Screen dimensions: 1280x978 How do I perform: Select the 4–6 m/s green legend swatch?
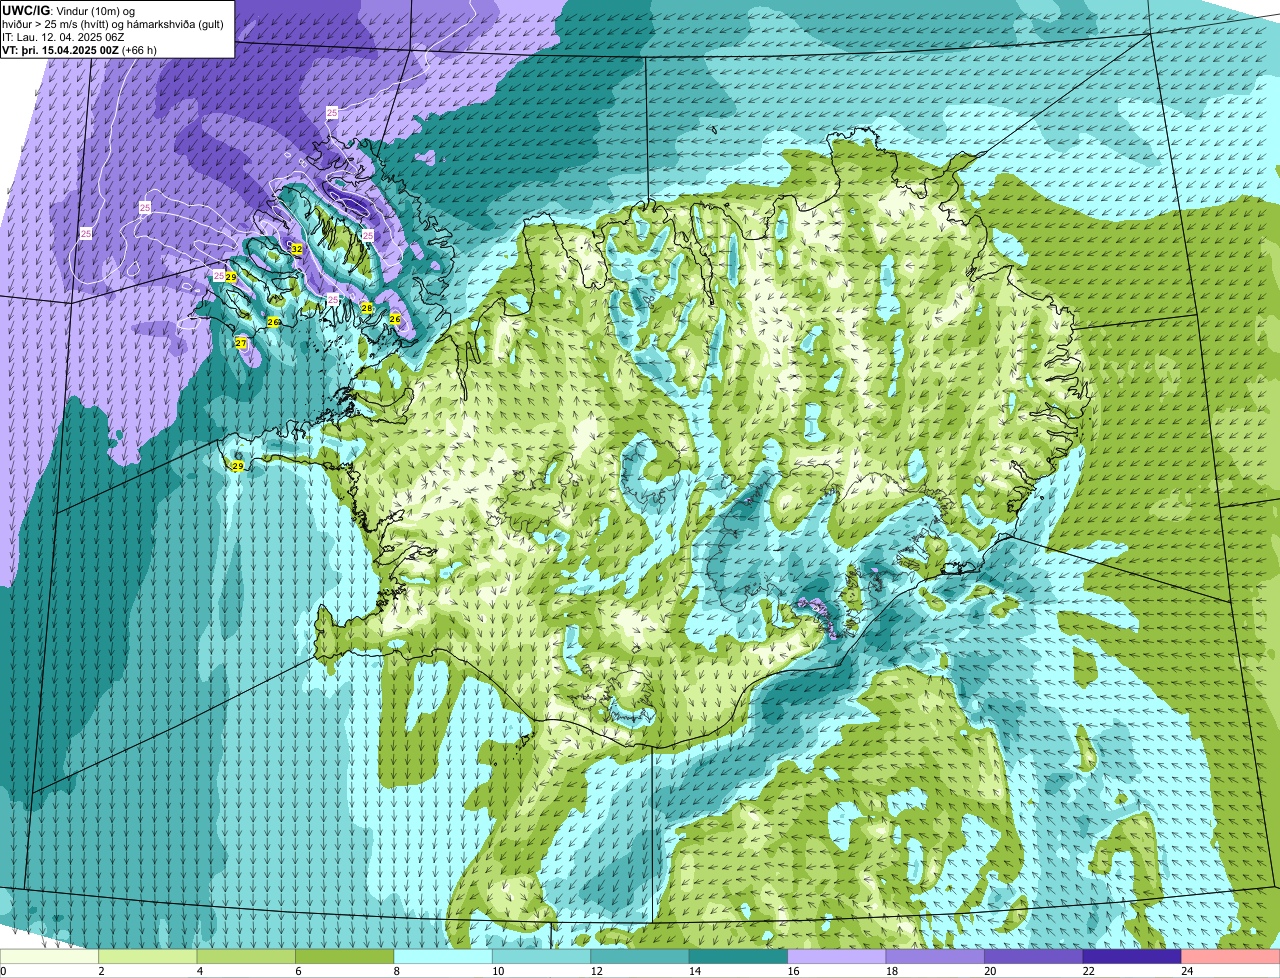[248, 957]
